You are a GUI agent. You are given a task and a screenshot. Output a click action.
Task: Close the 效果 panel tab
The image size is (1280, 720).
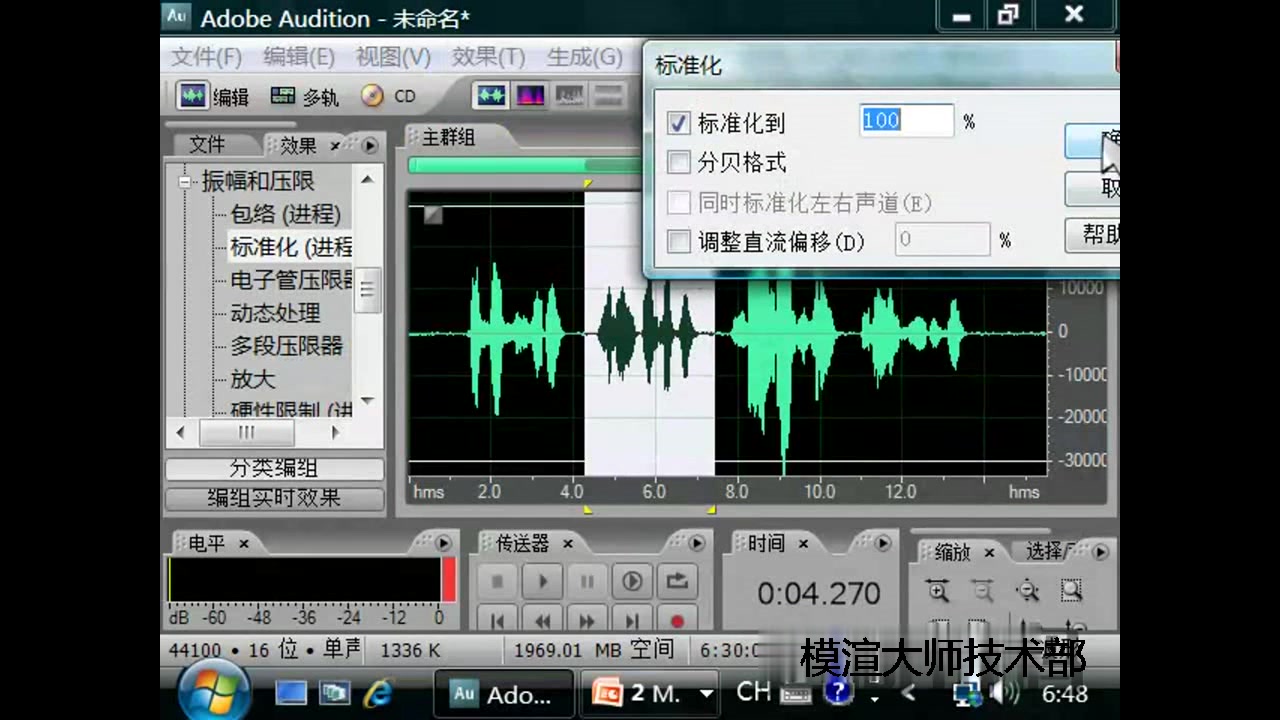click(x=335, y=146)
